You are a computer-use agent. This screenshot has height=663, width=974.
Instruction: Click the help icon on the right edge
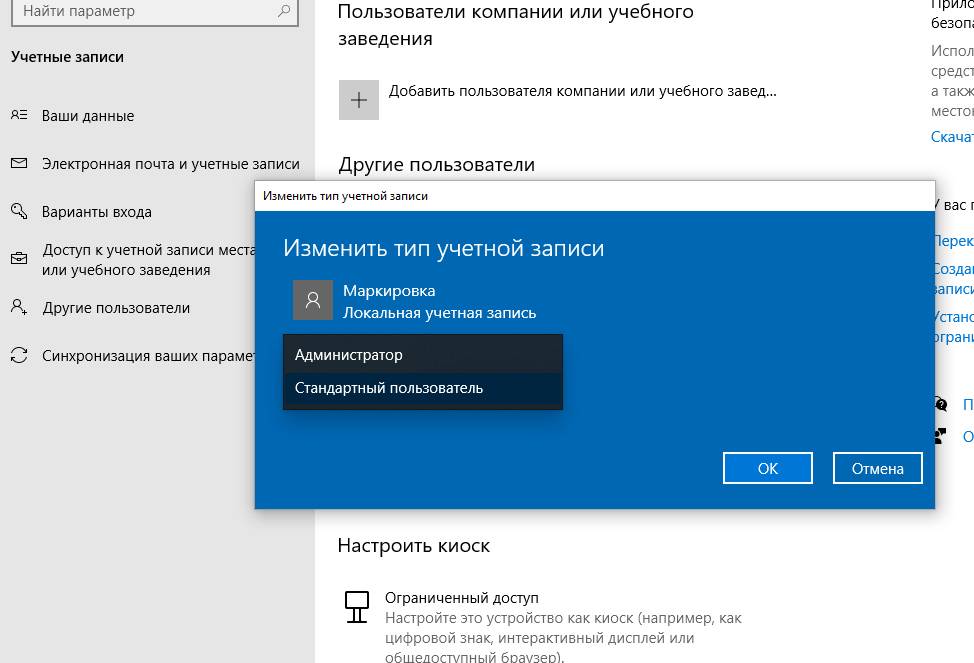tap(940, 404)
